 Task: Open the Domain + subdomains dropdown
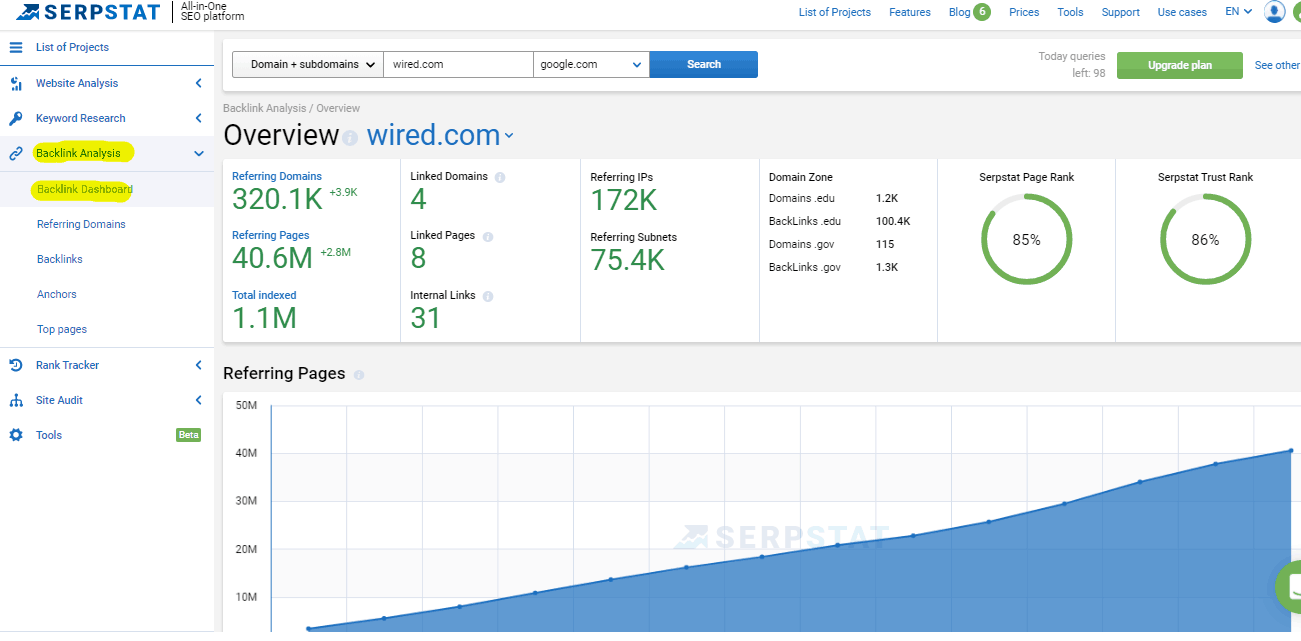pyautogui.click(x=308, y=64)
